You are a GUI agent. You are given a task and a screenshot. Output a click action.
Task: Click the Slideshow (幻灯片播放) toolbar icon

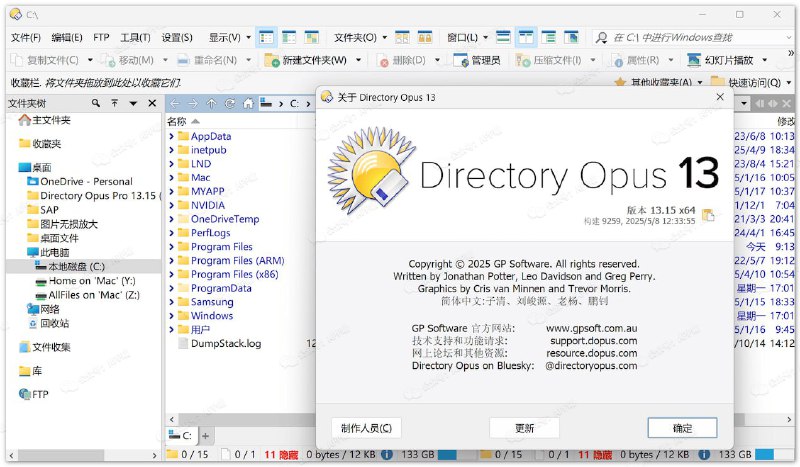point(692,60)
